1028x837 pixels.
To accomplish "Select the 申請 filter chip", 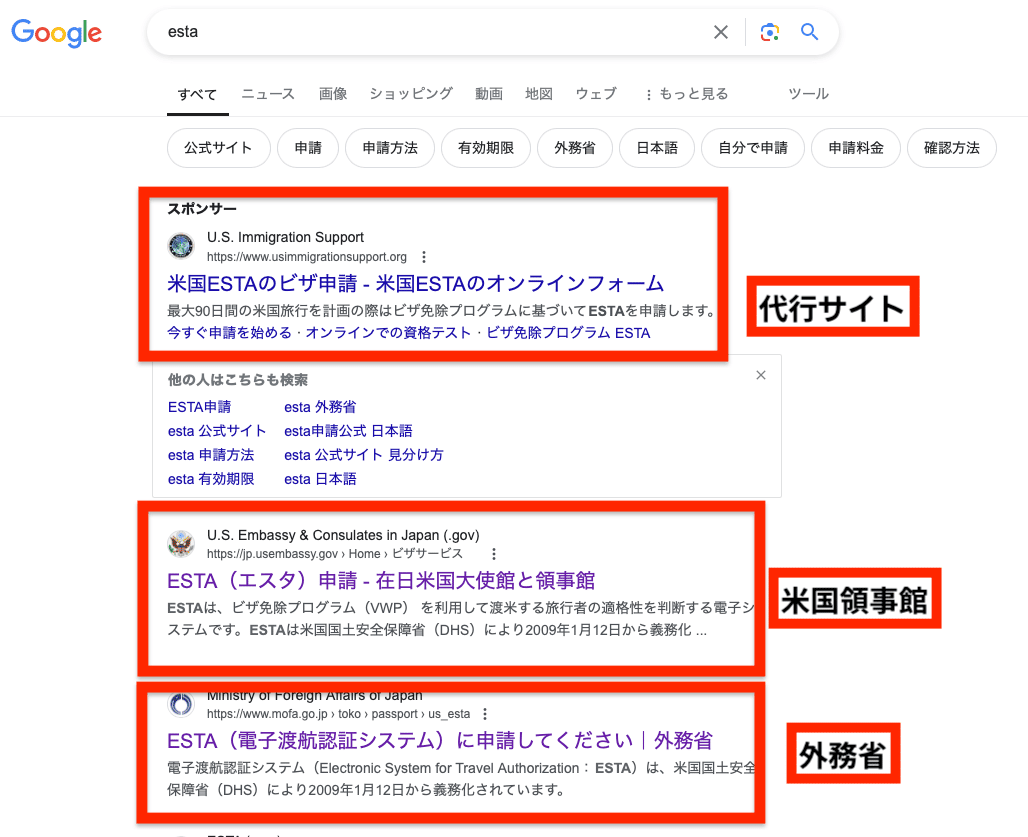I will pyautogui.click(x=308, y=148).
